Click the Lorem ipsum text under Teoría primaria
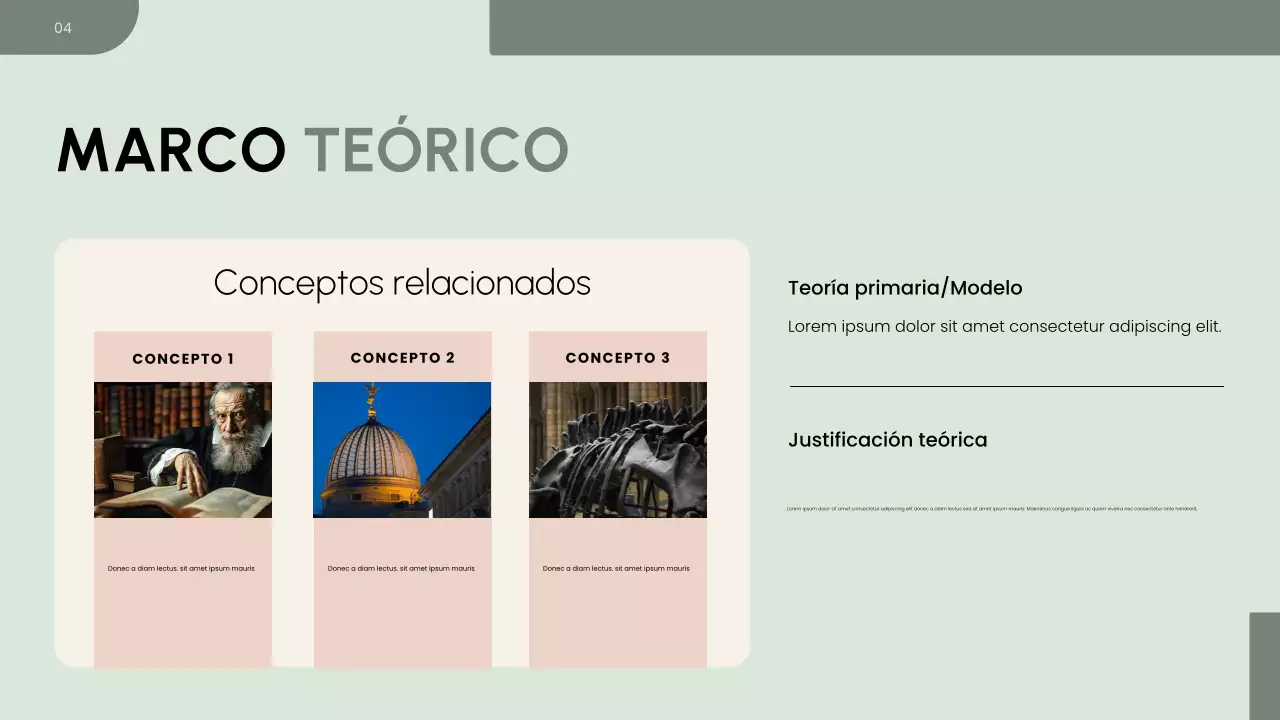 tap(1006, 326)
